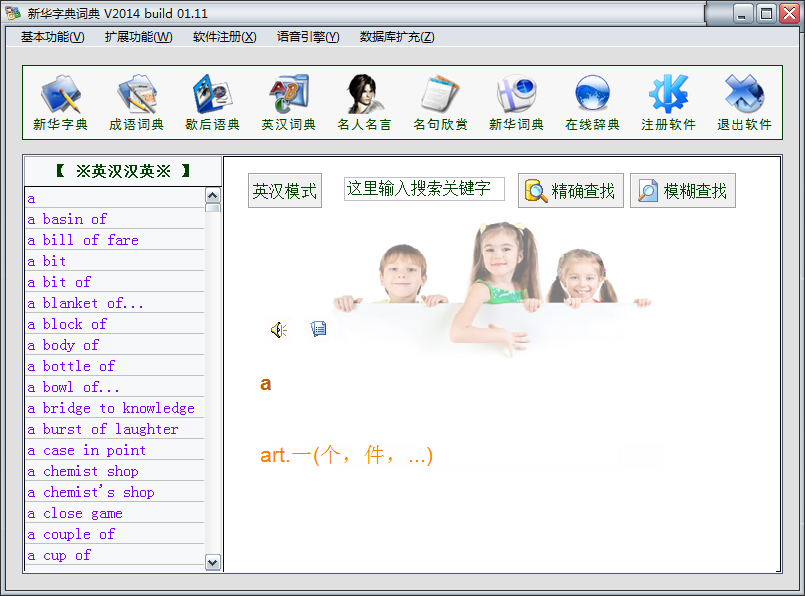The height and width of the screenshot is (596, 805).
Task: Select 'a cup of' entry
Action: pos(114,555)
